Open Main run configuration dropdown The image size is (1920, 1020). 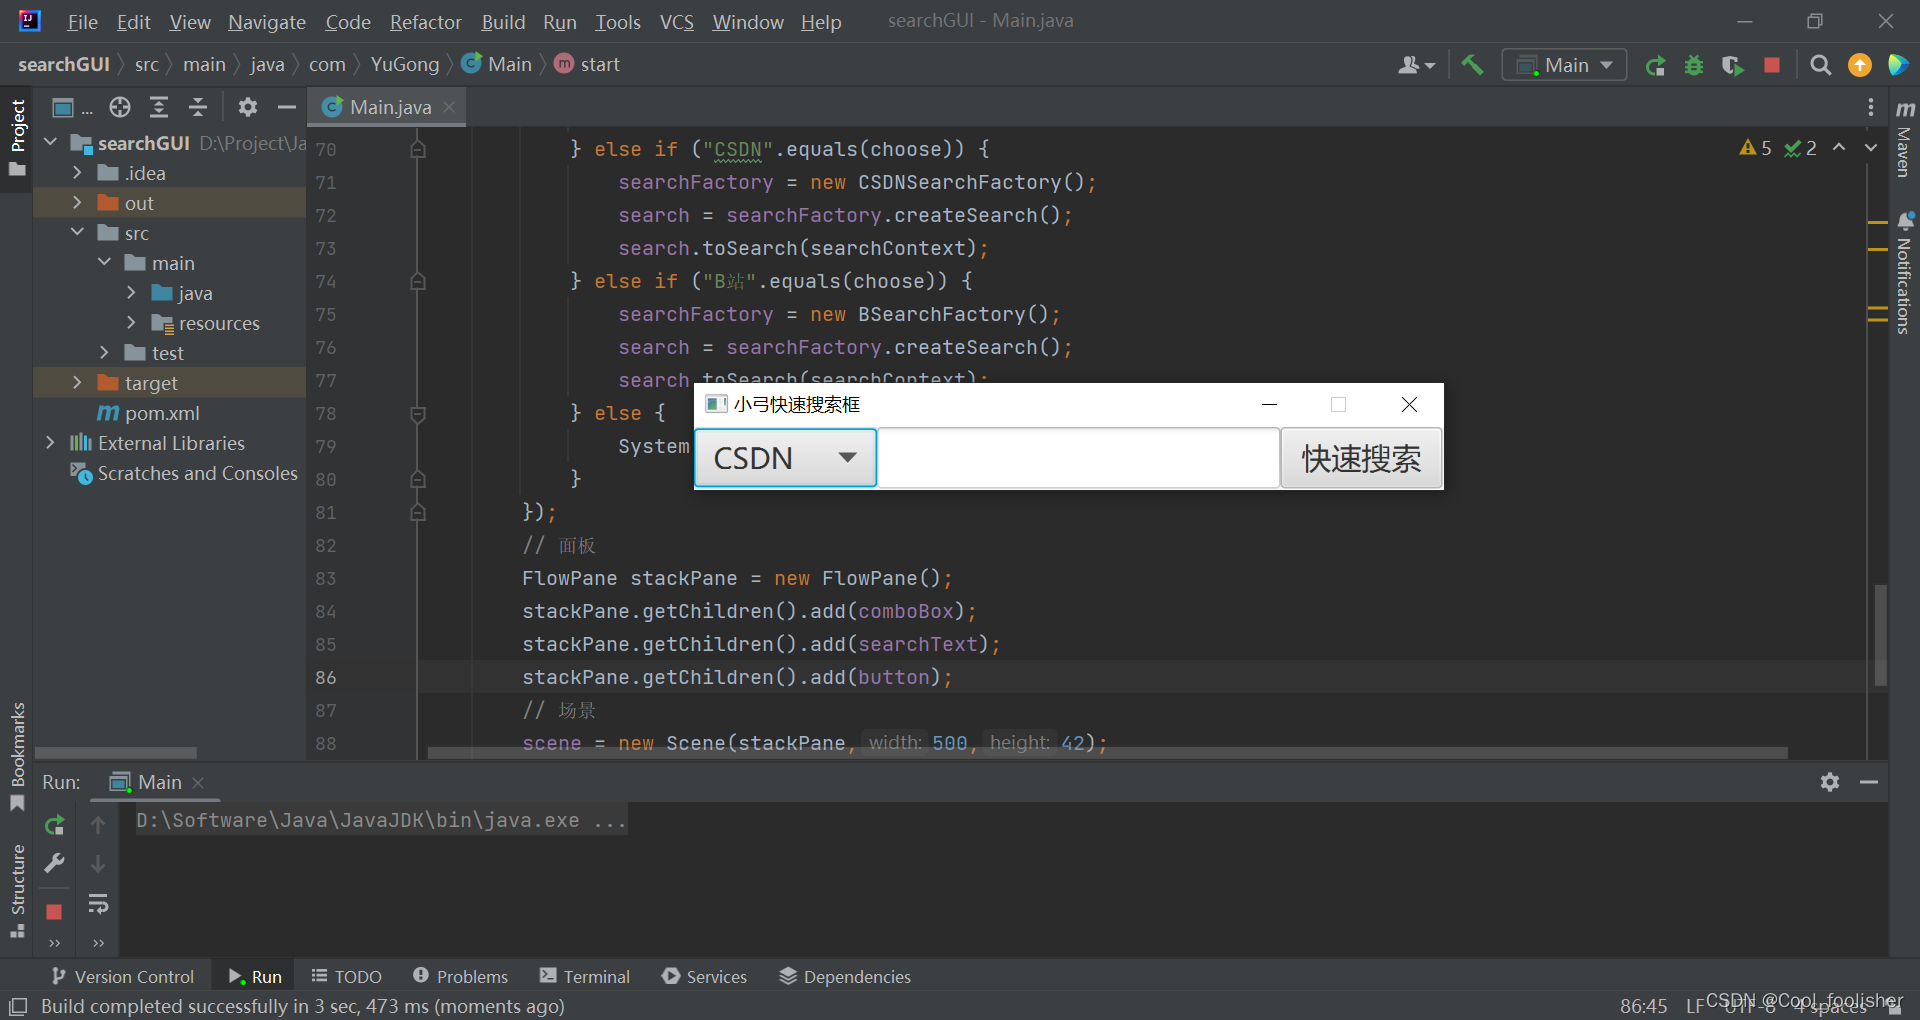click(x=1564, y=65)
